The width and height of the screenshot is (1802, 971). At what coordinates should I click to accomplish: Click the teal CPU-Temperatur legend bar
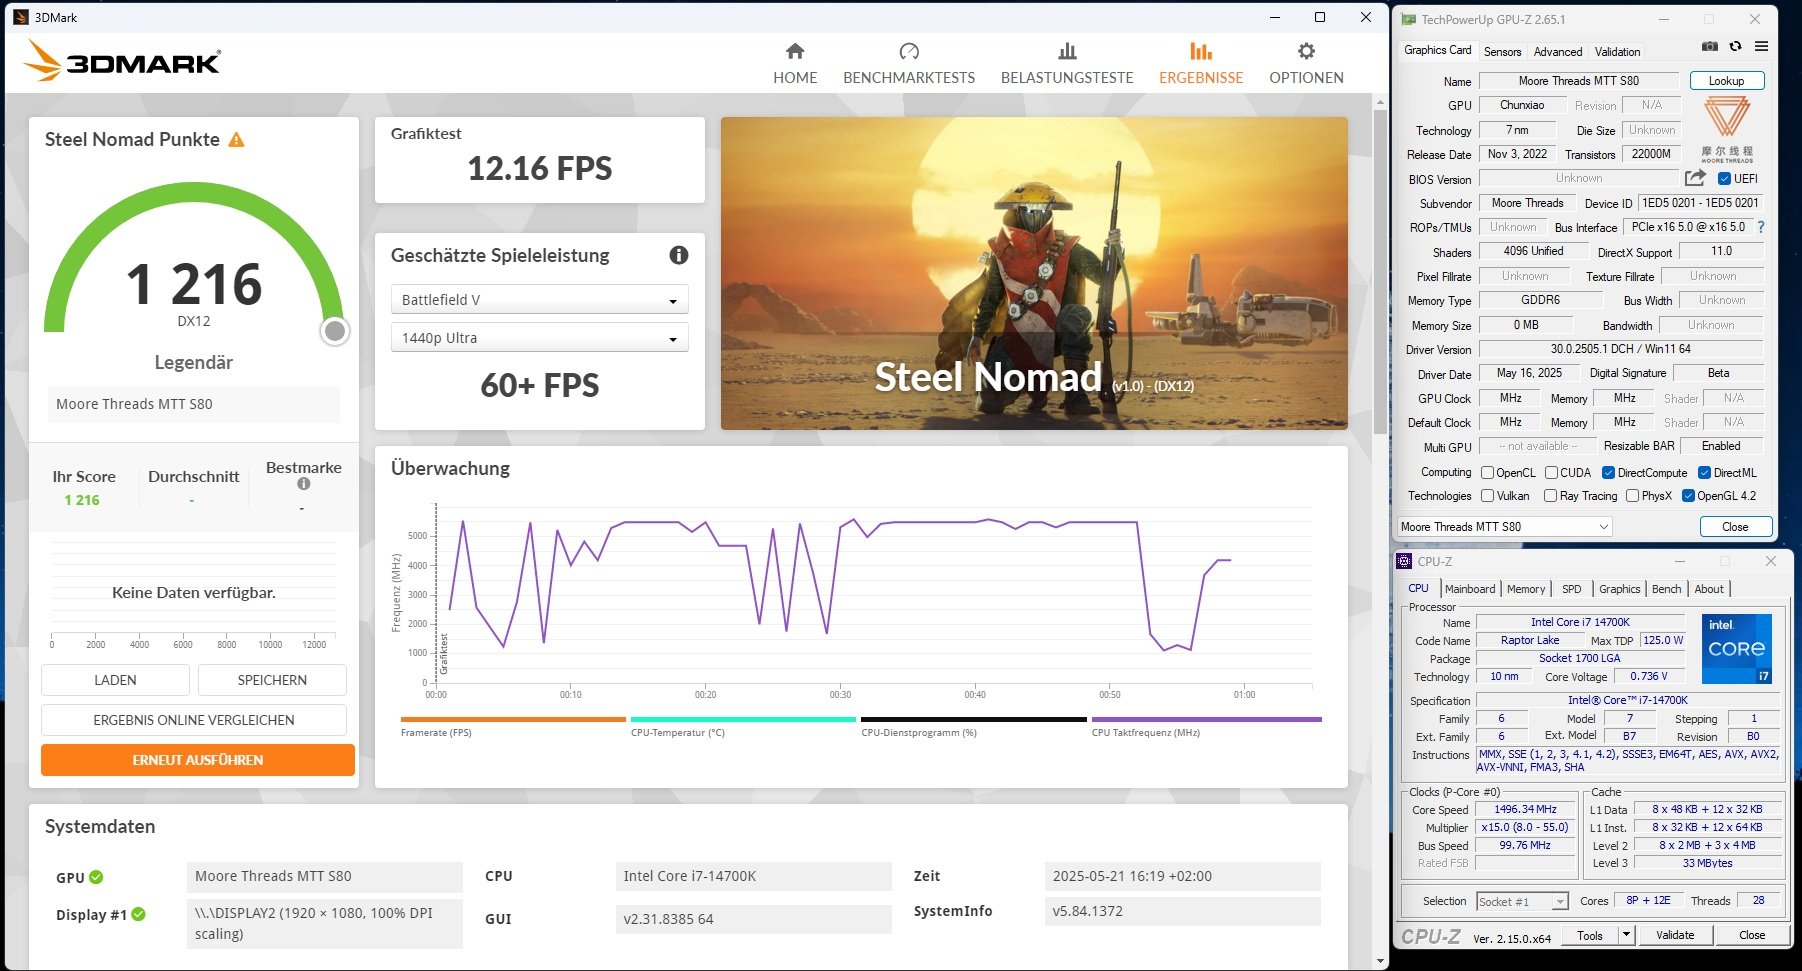pos(743,719)
